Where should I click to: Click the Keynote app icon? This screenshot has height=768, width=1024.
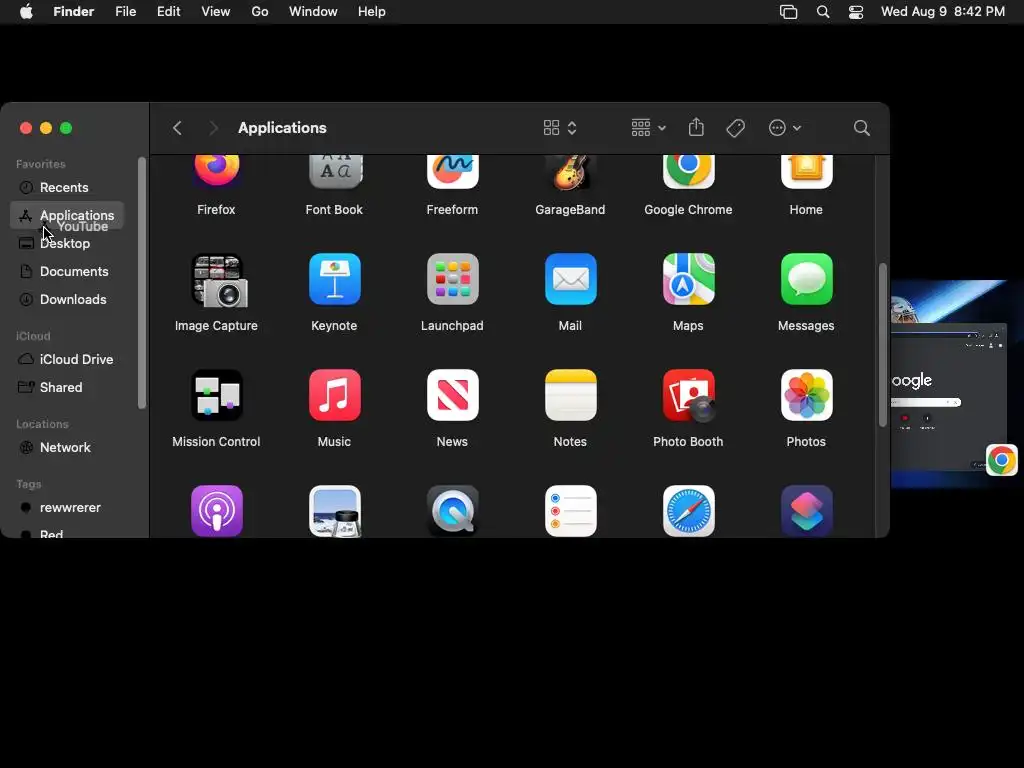click(334, 279)
